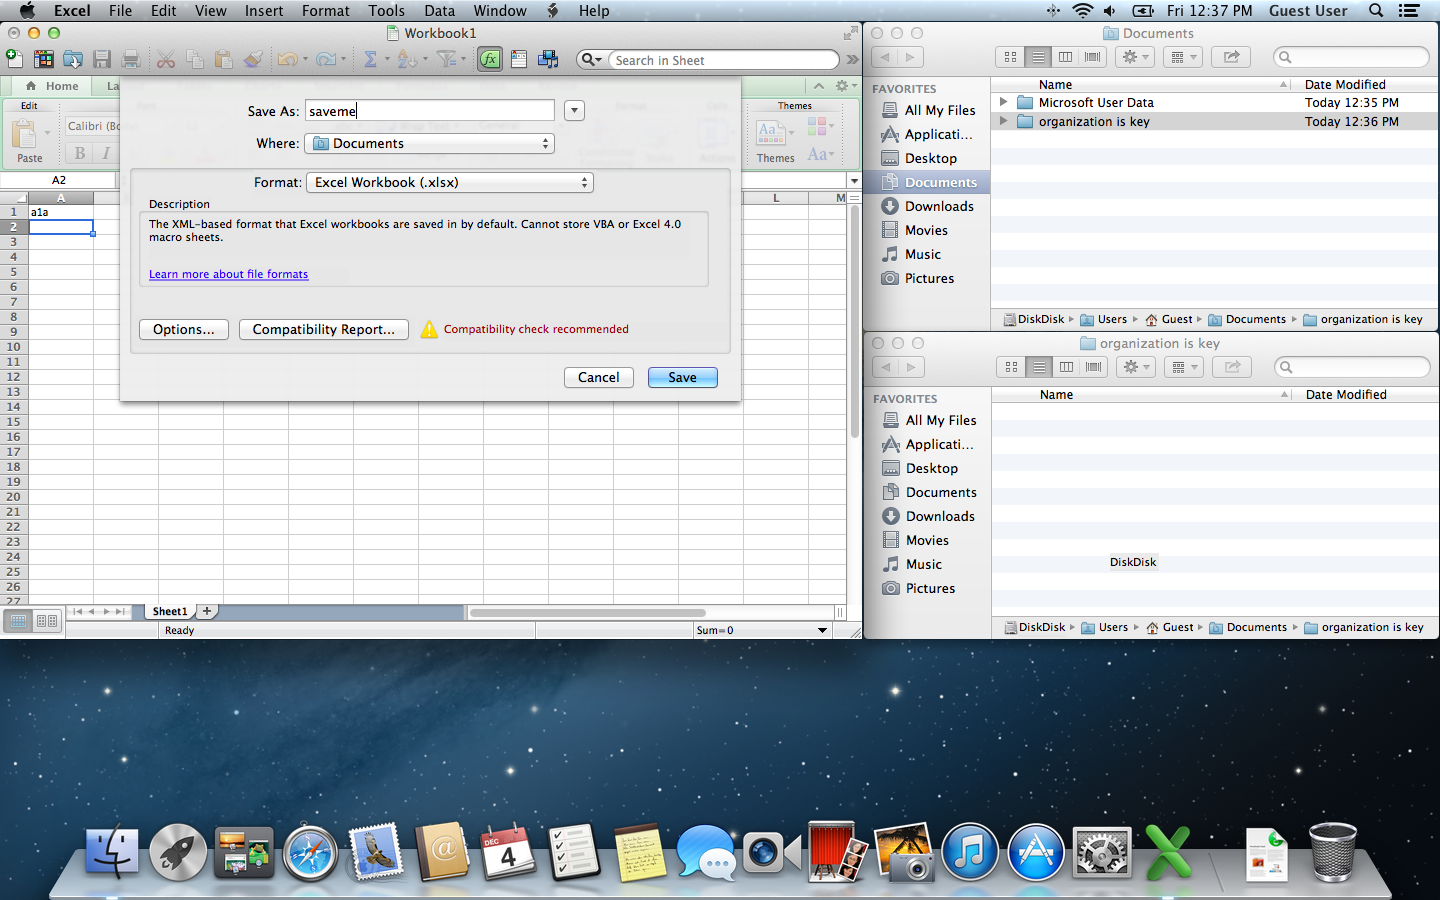Image resolution: width=1440 pixels, height=900 pixels.
Task: Click the Open file icon in Excel toolbar
Action: 73,60
